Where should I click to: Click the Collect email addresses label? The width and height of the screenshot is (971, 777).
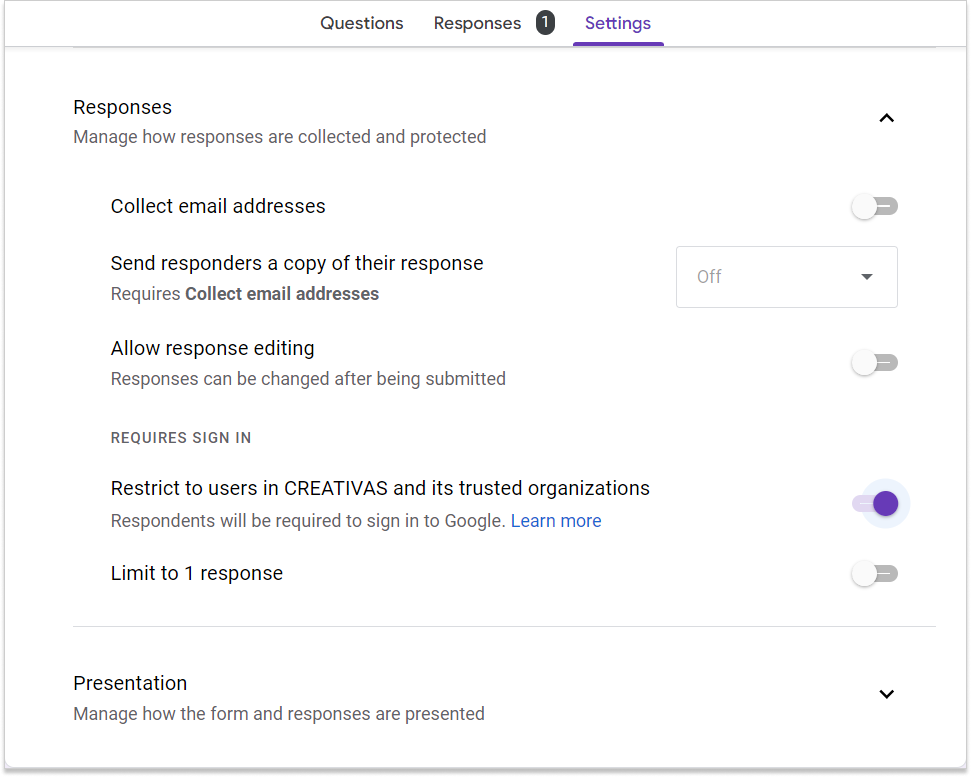[x=218, y=206]
